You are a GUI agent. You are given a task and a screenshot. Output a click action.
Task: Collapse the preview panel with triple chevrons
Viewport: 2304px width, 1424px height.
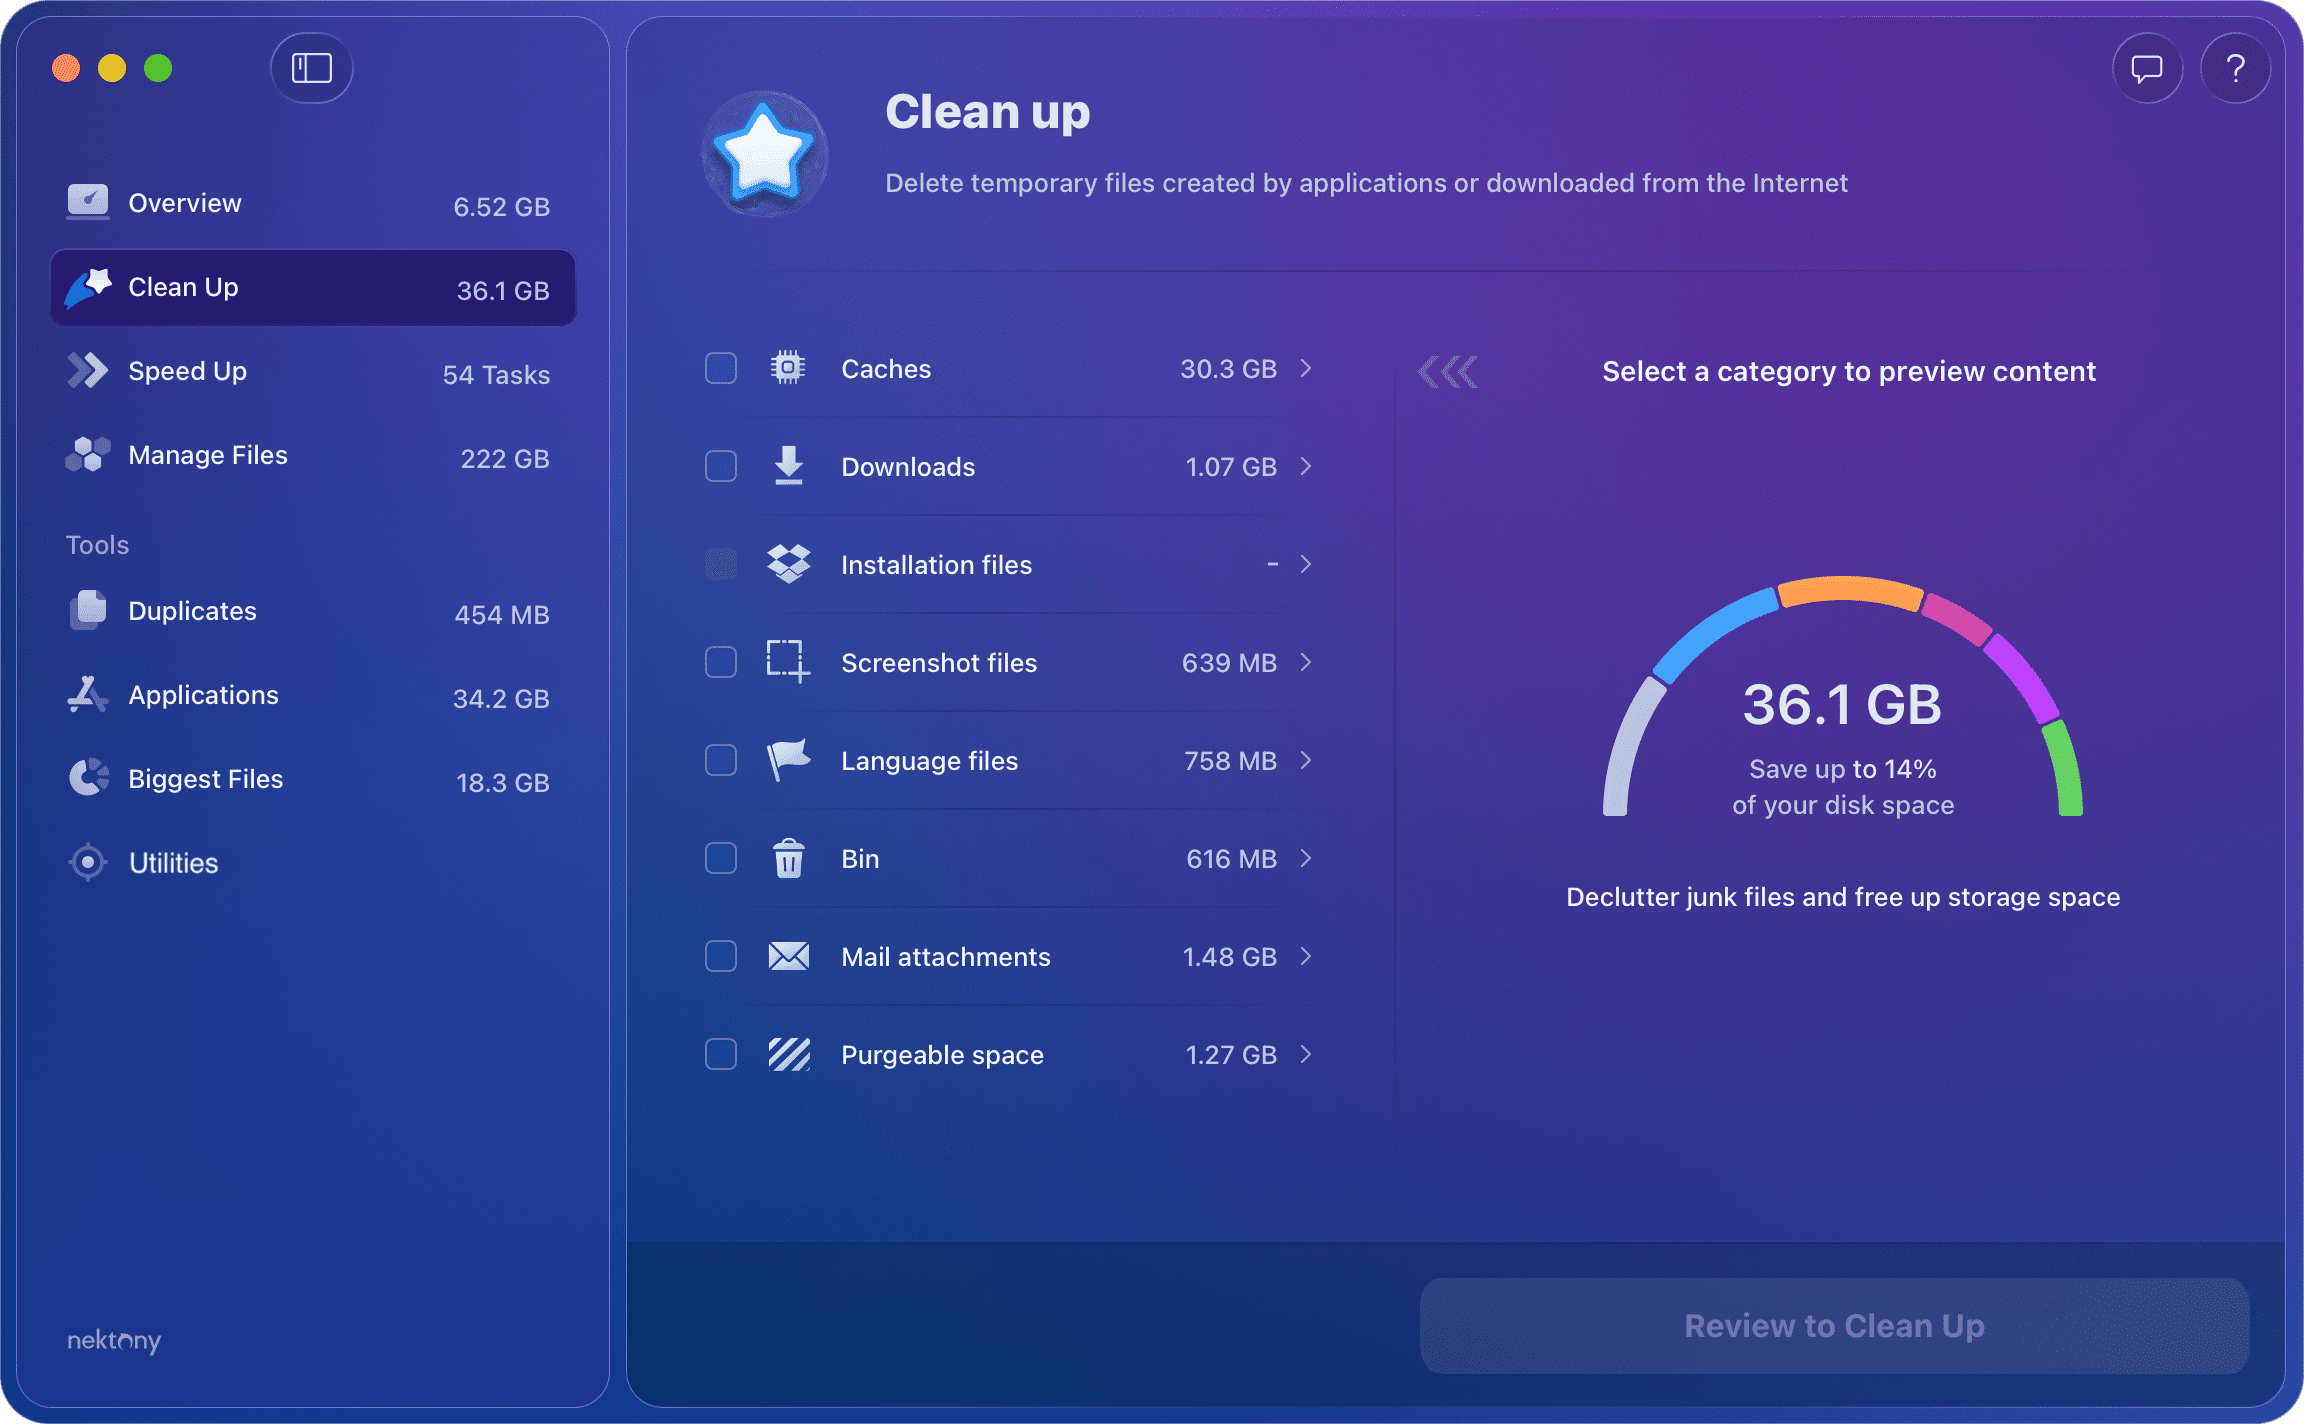click(x=1447, y=371)
